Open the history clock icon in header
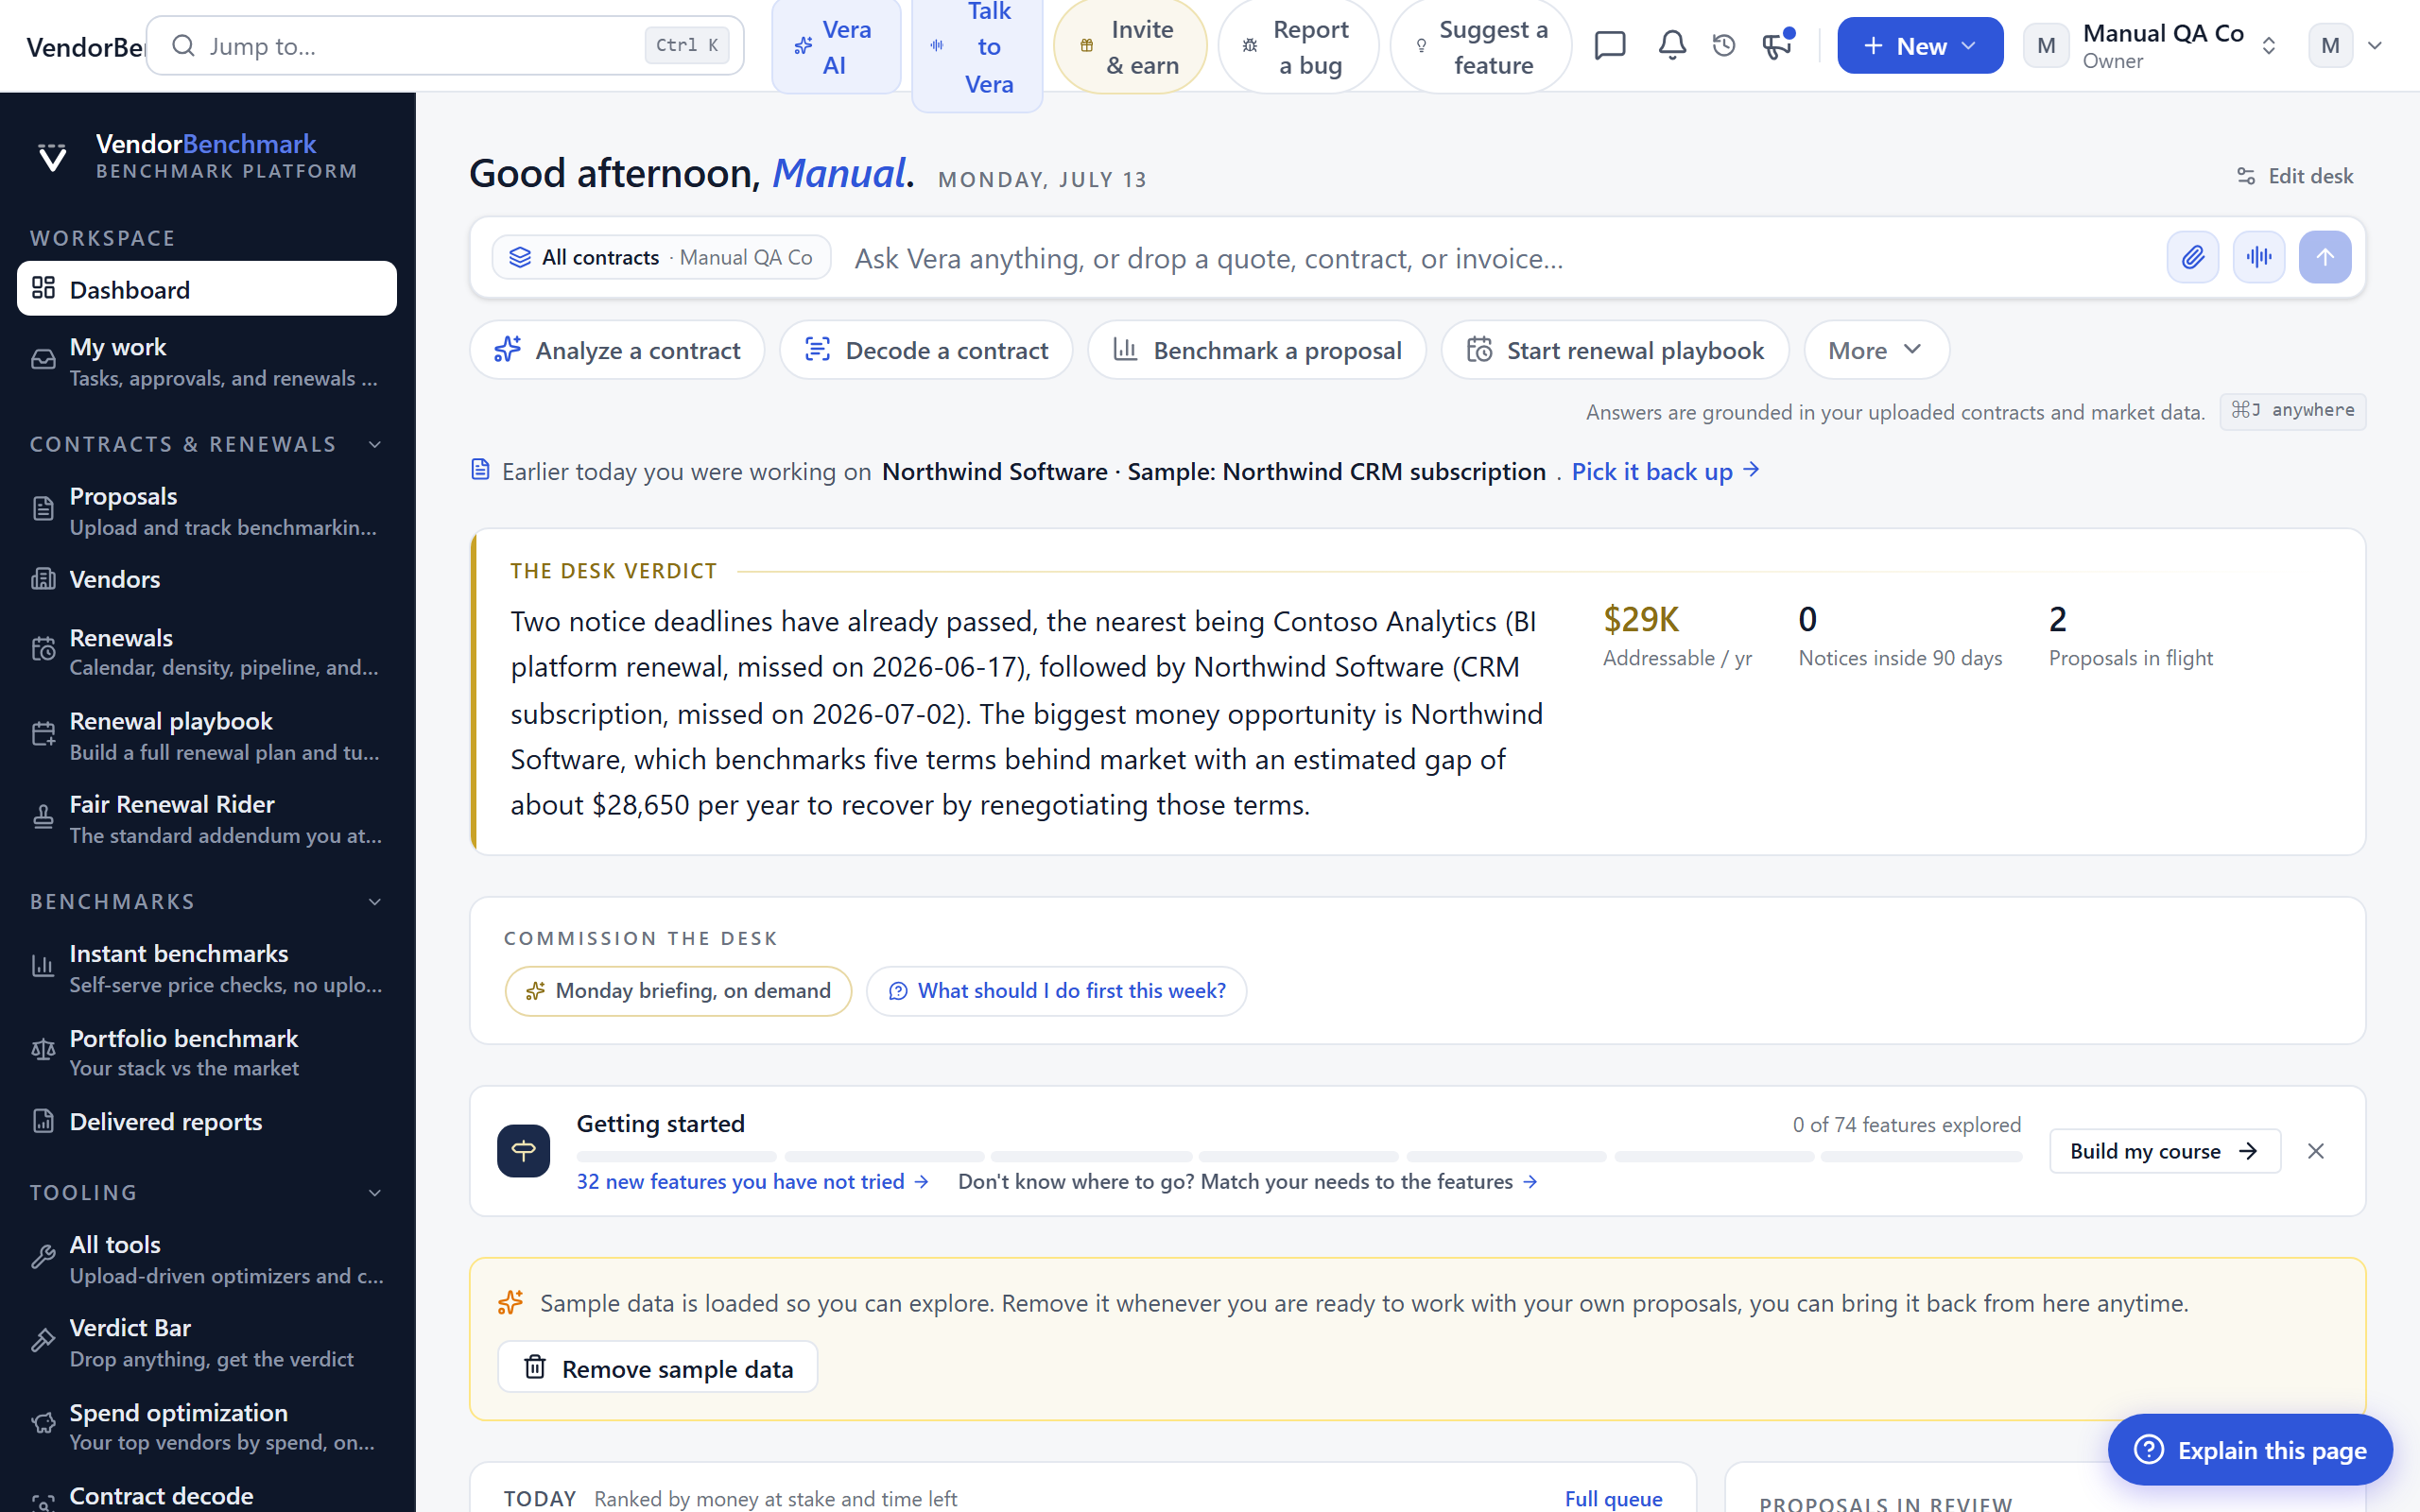The image size is (2420, 1512). click(1724, 45)
